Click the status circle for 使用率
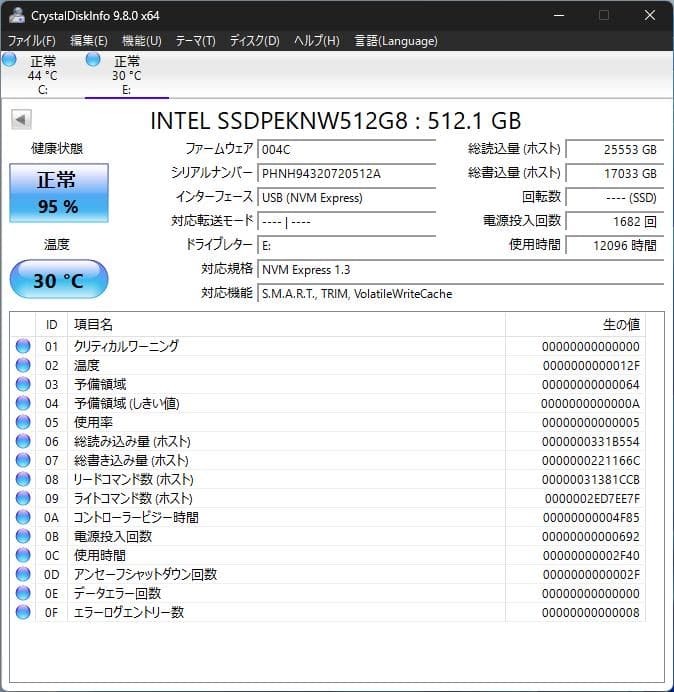674x692 pixels. 23,422
